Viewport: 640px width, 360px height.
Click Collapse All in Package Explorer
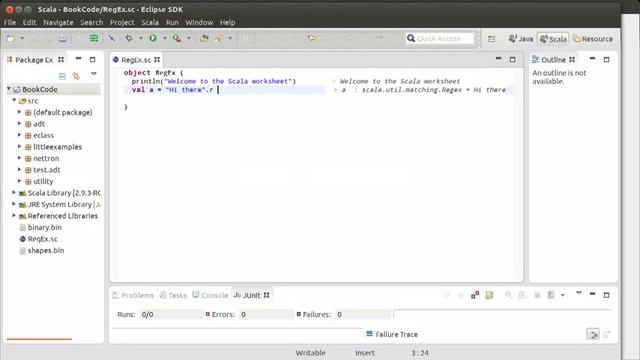coord(62,76)
